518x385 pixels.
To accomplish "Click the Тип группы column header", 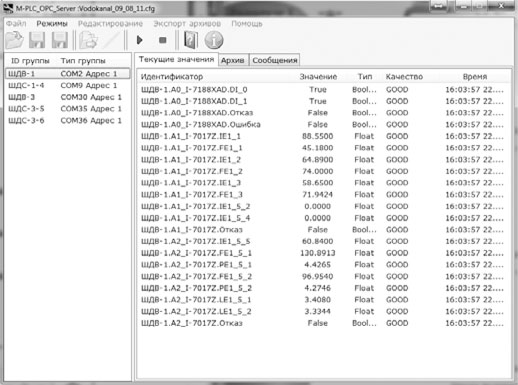I will (83, 61).
